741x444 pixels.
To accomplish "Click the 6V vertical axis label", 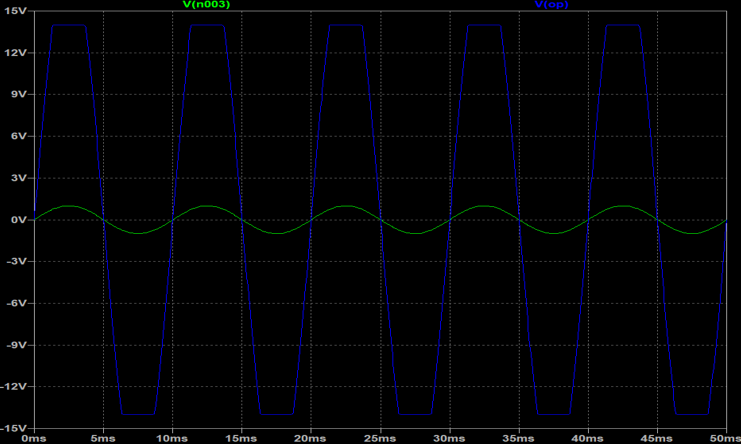I will 19,136.
